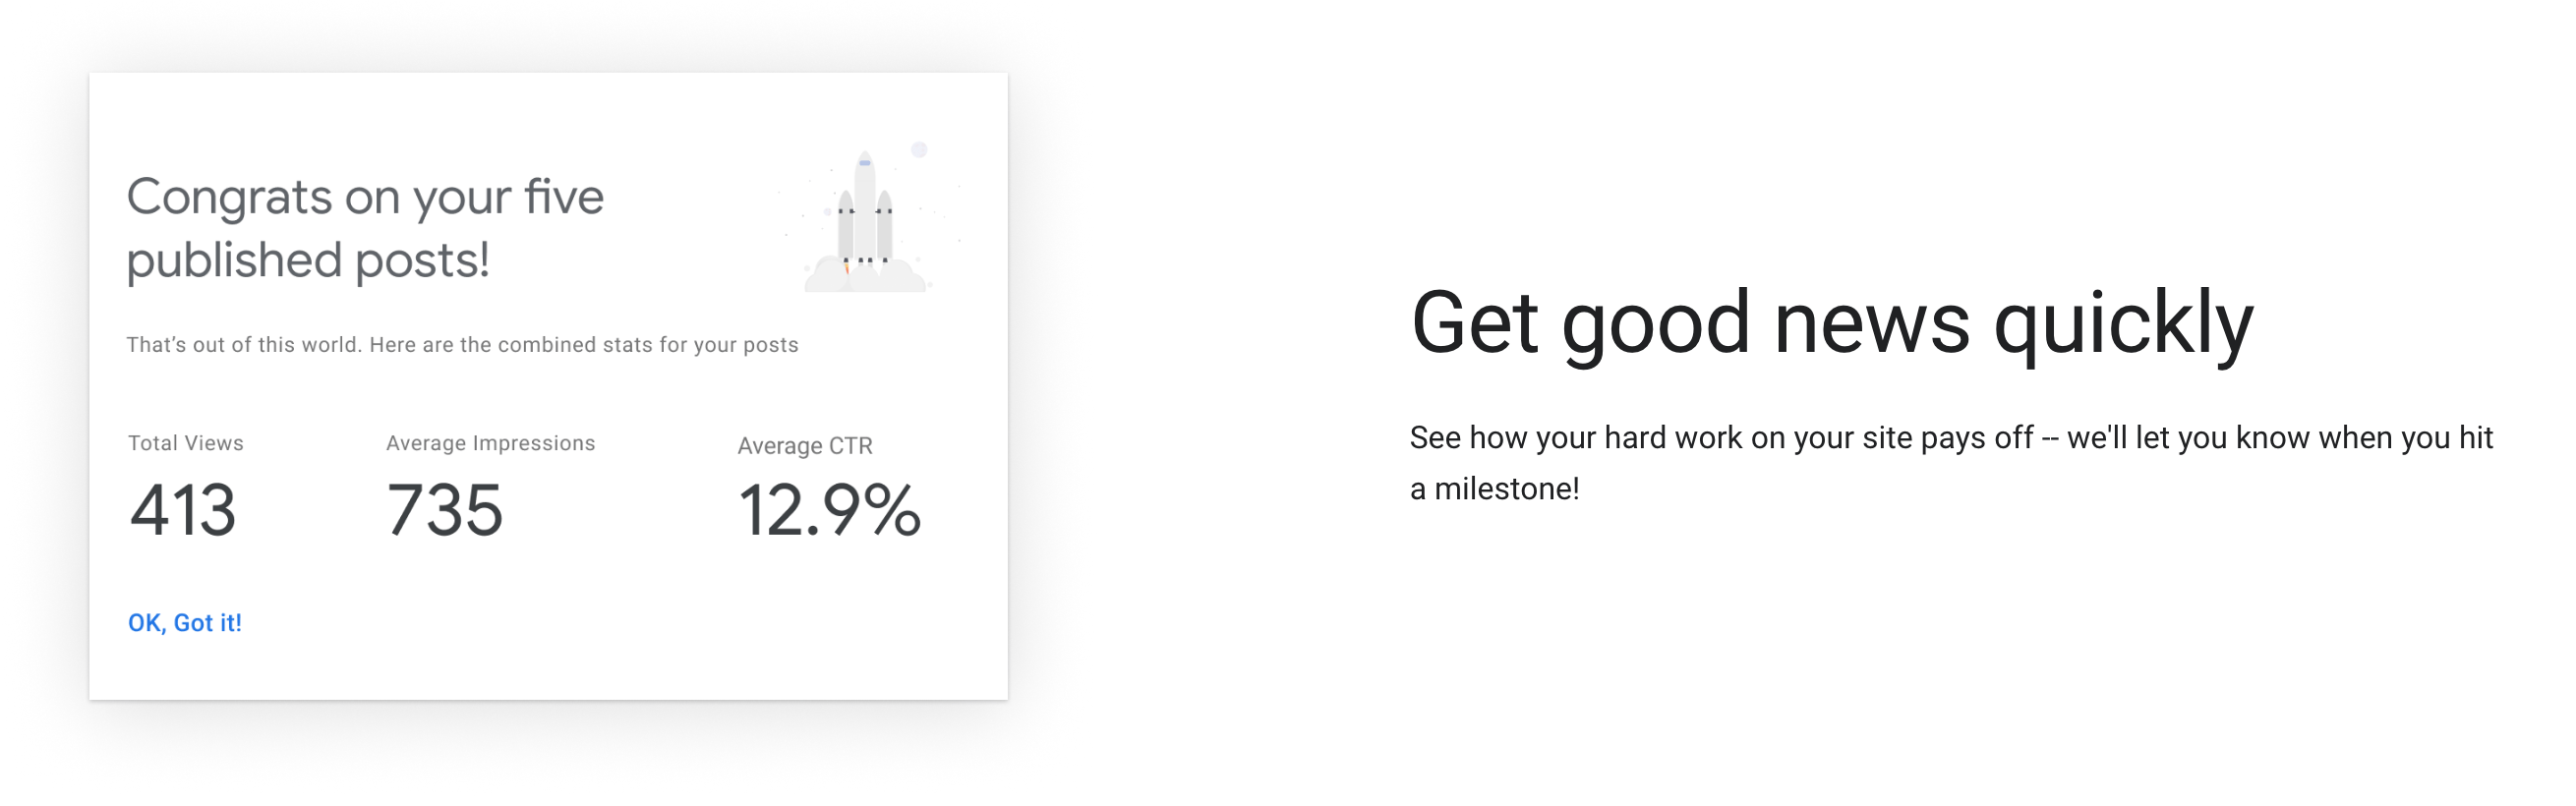Select the Total Views value 413
2576x806 pixels.
(x=183, y=510)
